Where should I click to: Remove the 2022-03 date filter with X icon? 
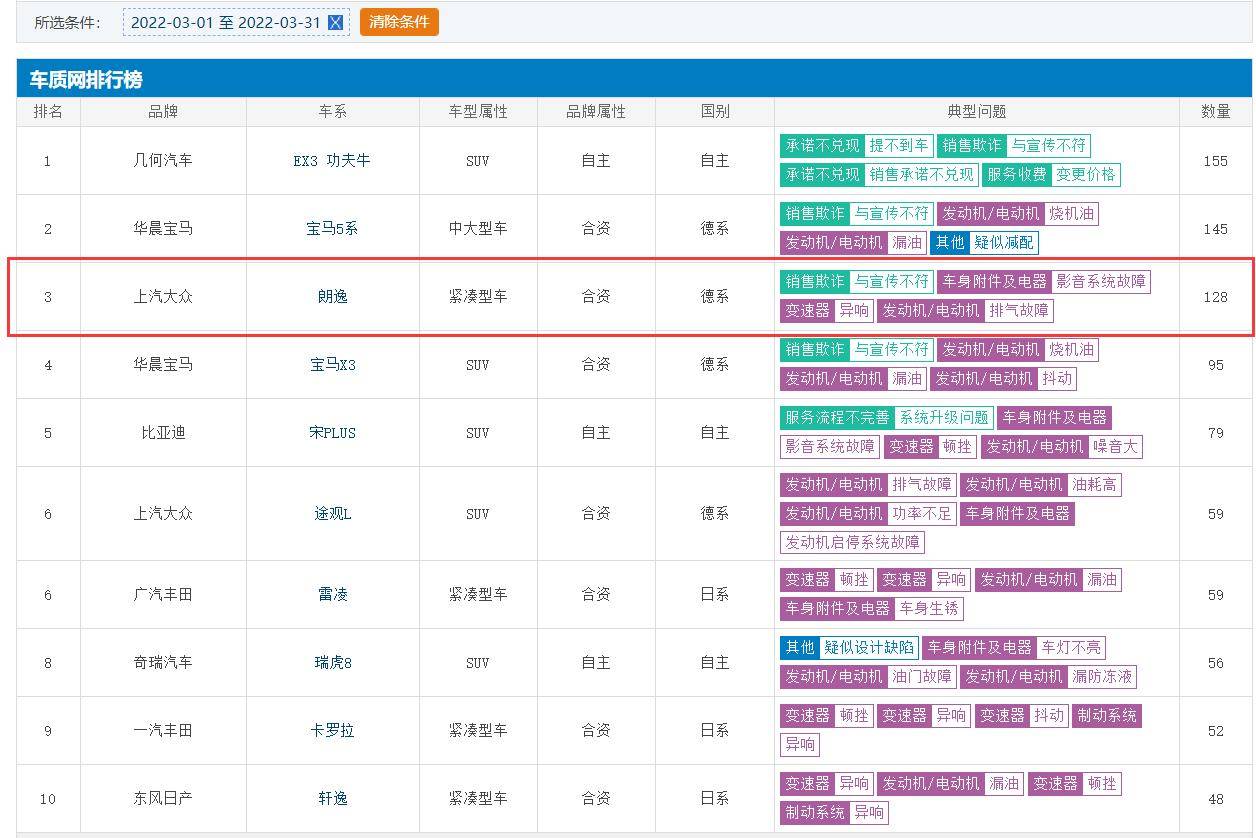click(336, 22)
